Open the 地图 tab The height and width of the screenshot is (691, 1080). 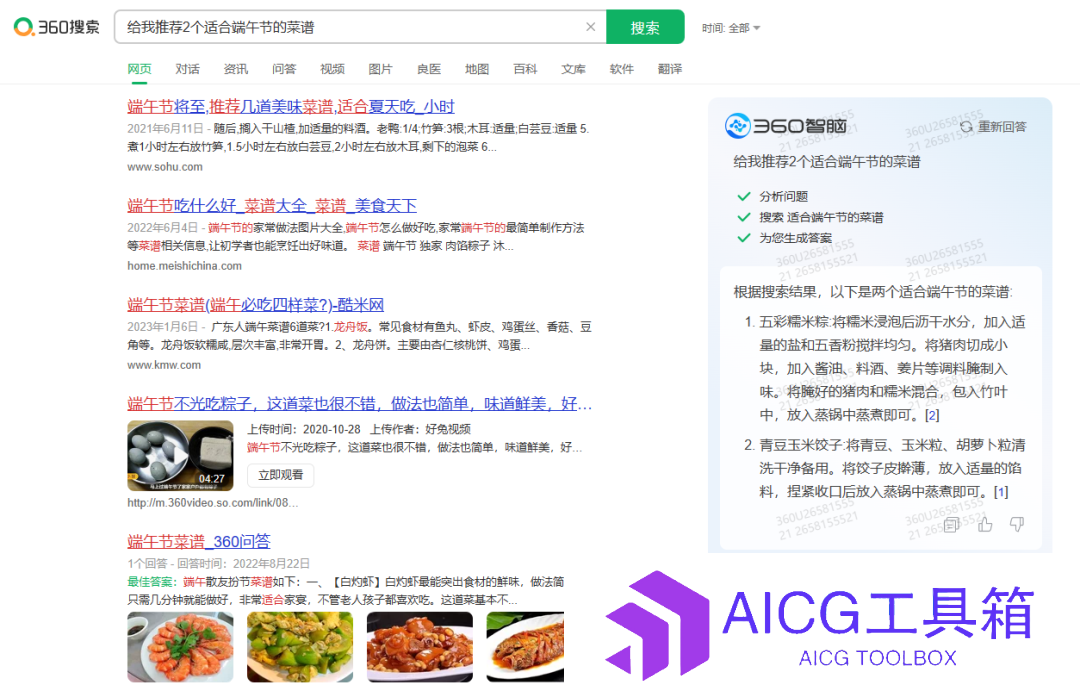click(x=477, y=69)
